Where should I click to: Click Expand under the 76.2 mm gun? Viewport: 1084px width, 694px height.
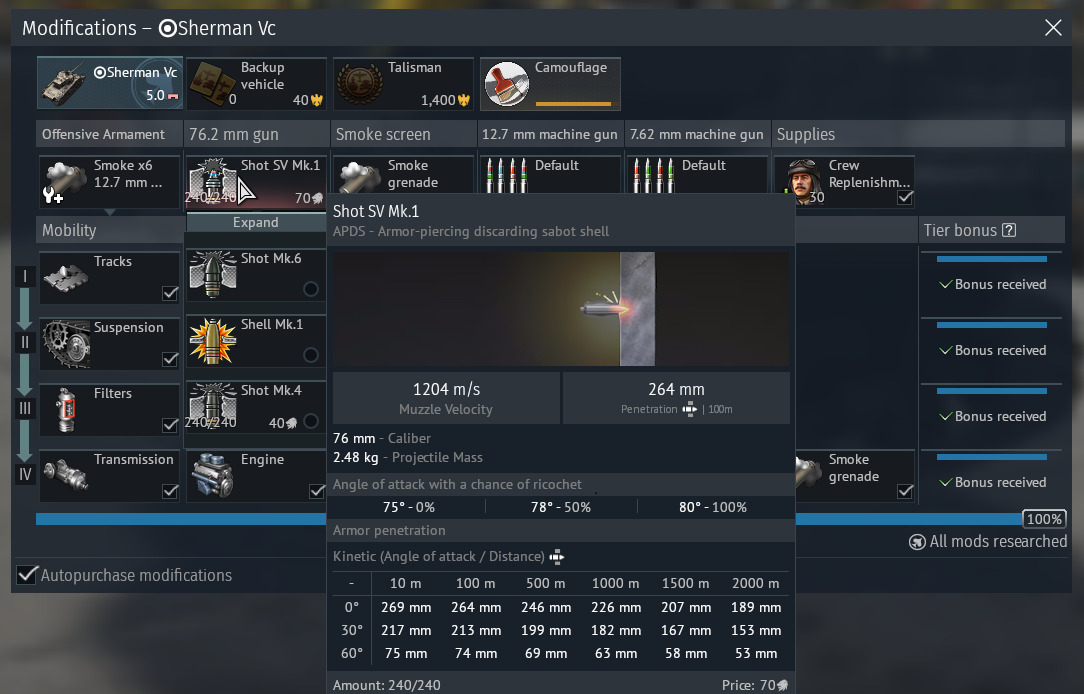(256, 222)
